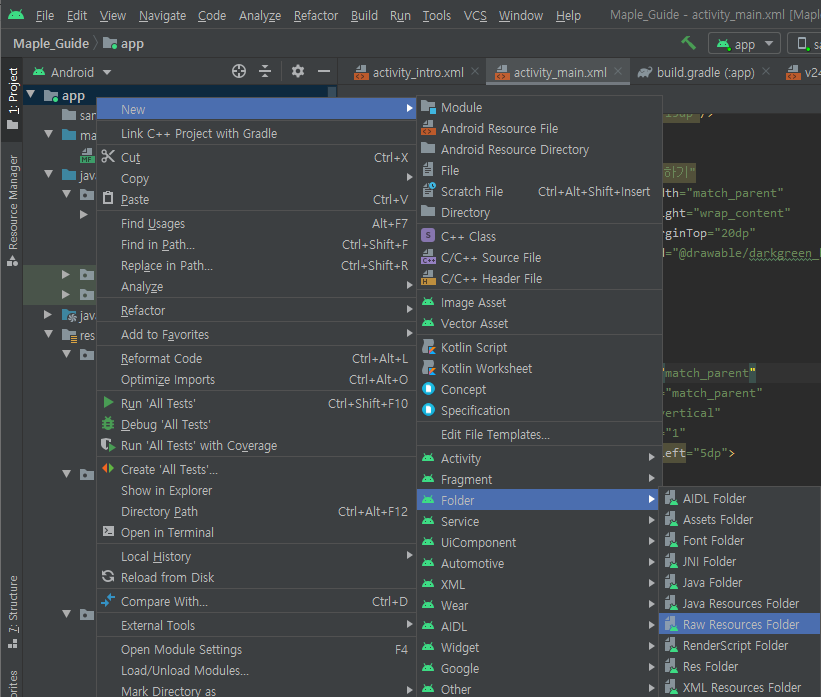Click the C++ Class purple S icon
821x697 pixels.
428,236
